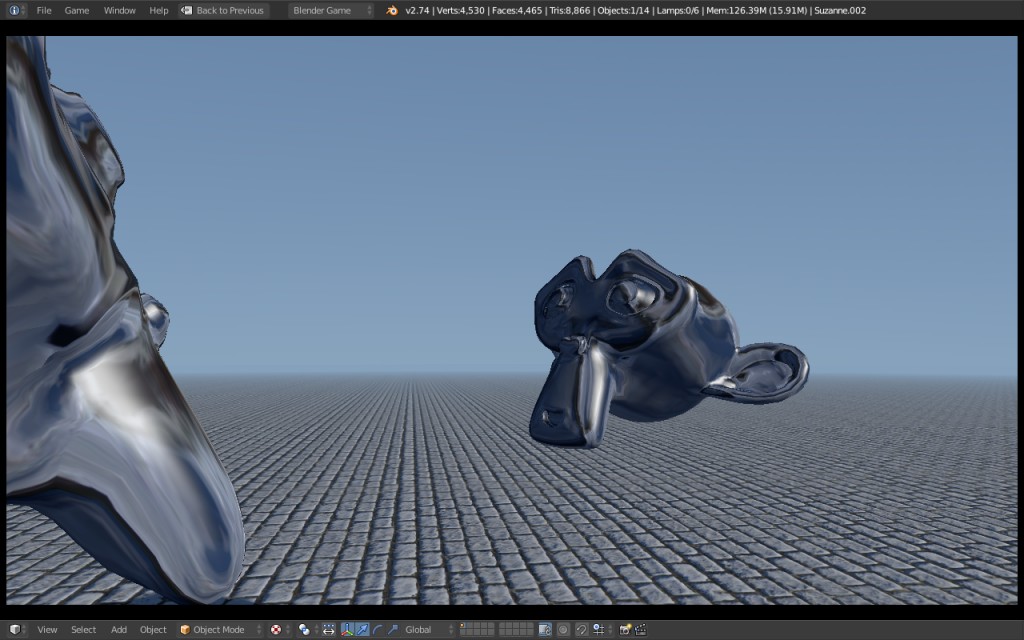This screenshot has width=1024, height=640.
Task: Open the Global transform orientation dropdown
Action: [x=420, y=630]
